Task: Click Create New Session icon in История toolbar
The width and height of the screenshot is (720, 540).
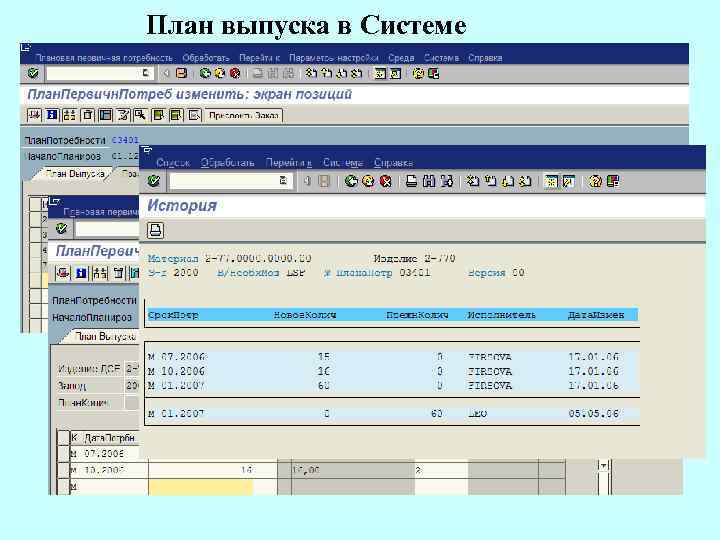Action: point(551,181)
